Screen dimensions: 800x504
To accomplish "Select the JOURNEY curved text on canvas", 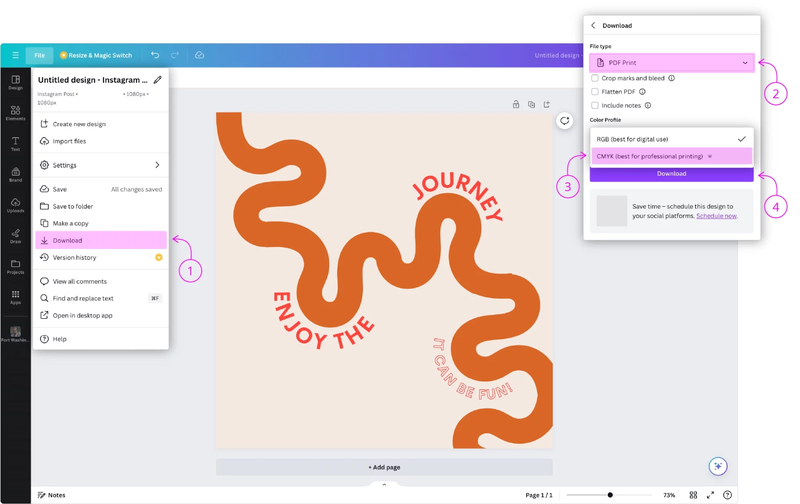I will [458, 196].
